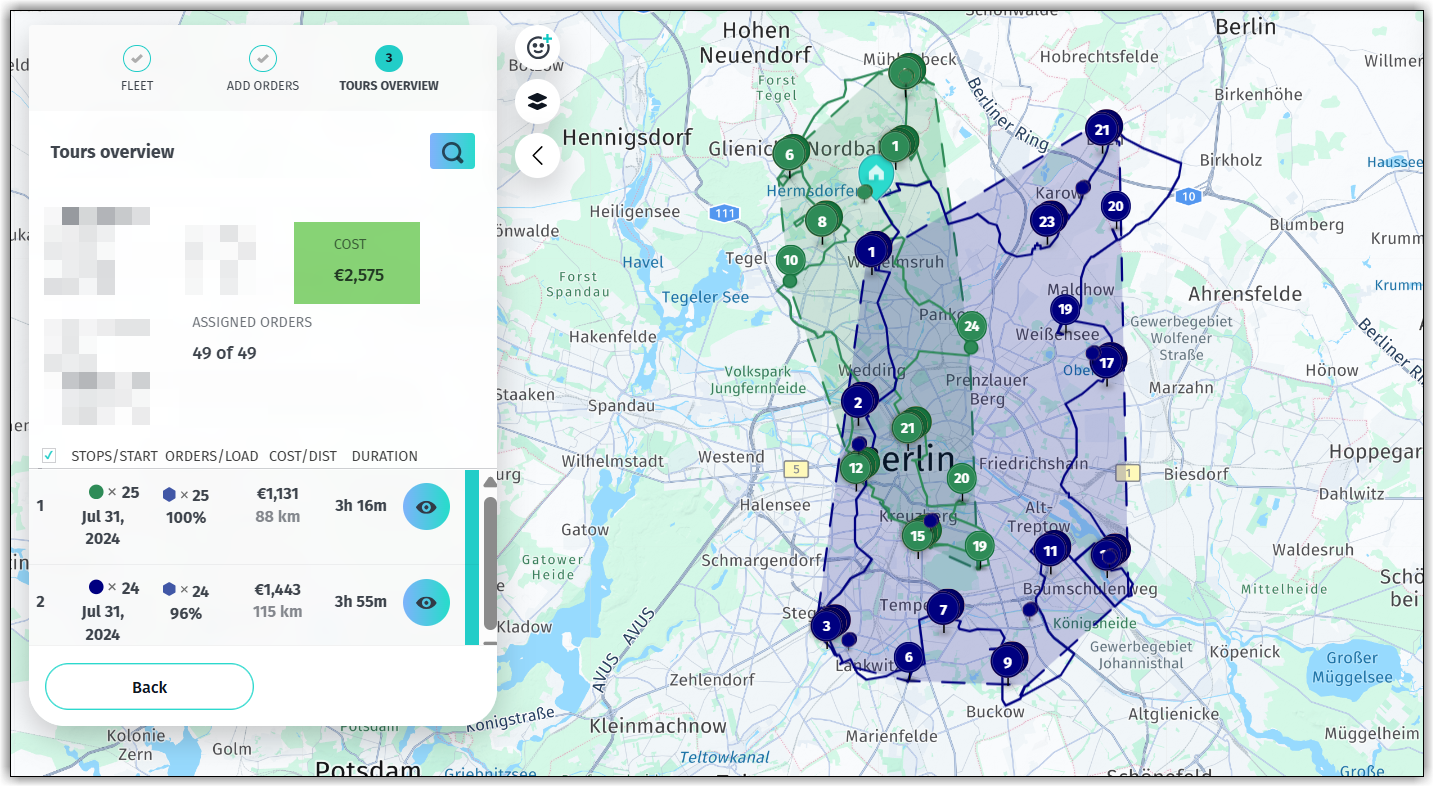Click tour 1 distance 88 km
Image resolution: width=1434 pixels, height=787 pixels.
tap(278, 516)
